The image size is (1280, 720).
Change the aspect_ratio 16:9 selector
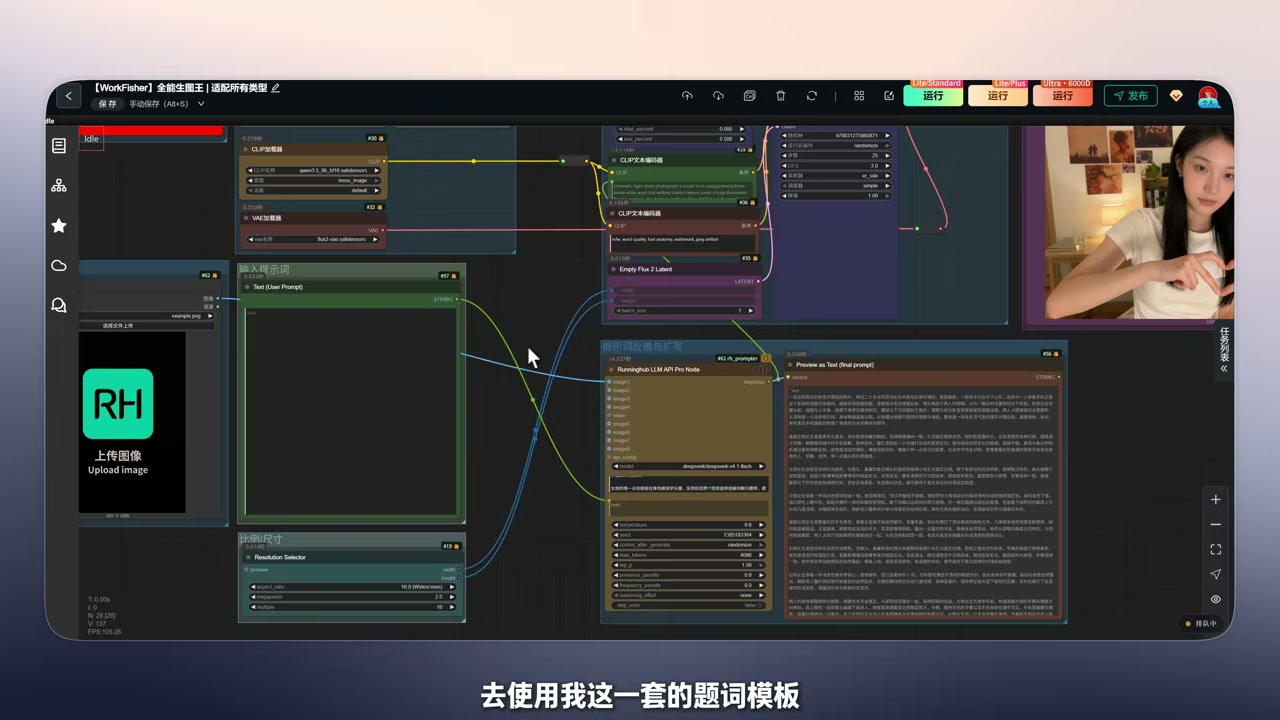352,587
